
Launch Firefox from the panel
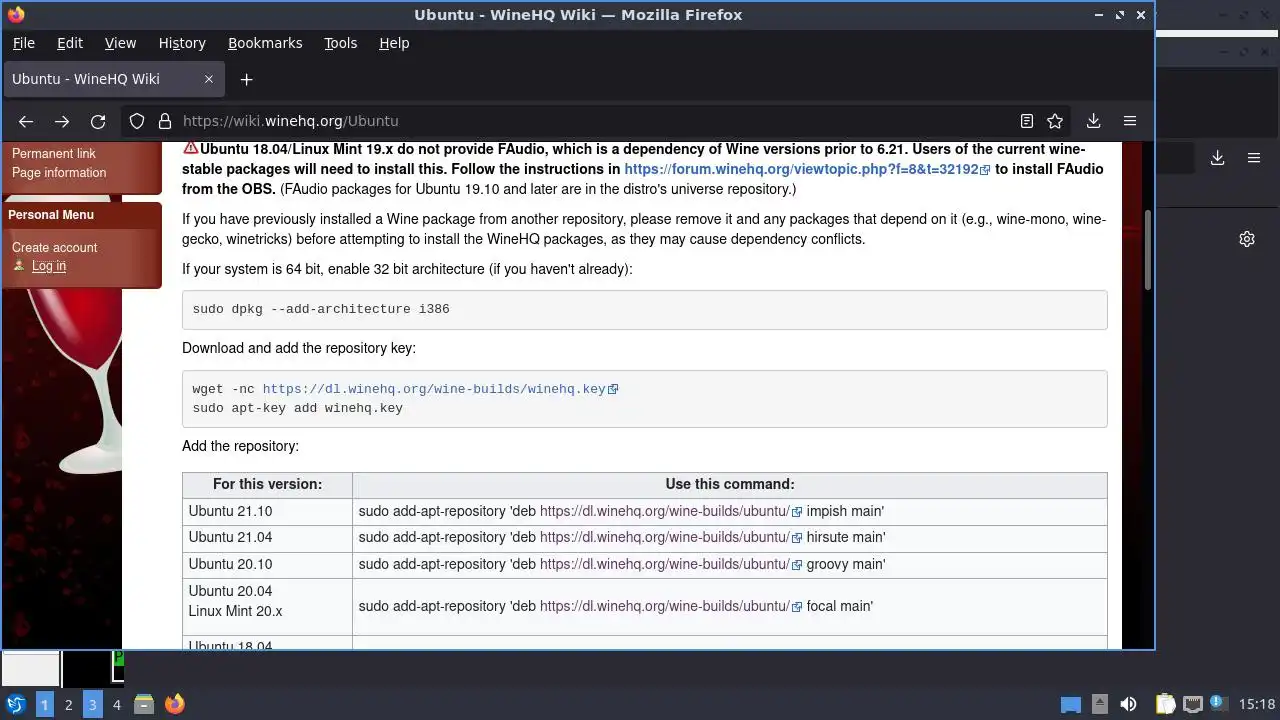click(175, 704)
